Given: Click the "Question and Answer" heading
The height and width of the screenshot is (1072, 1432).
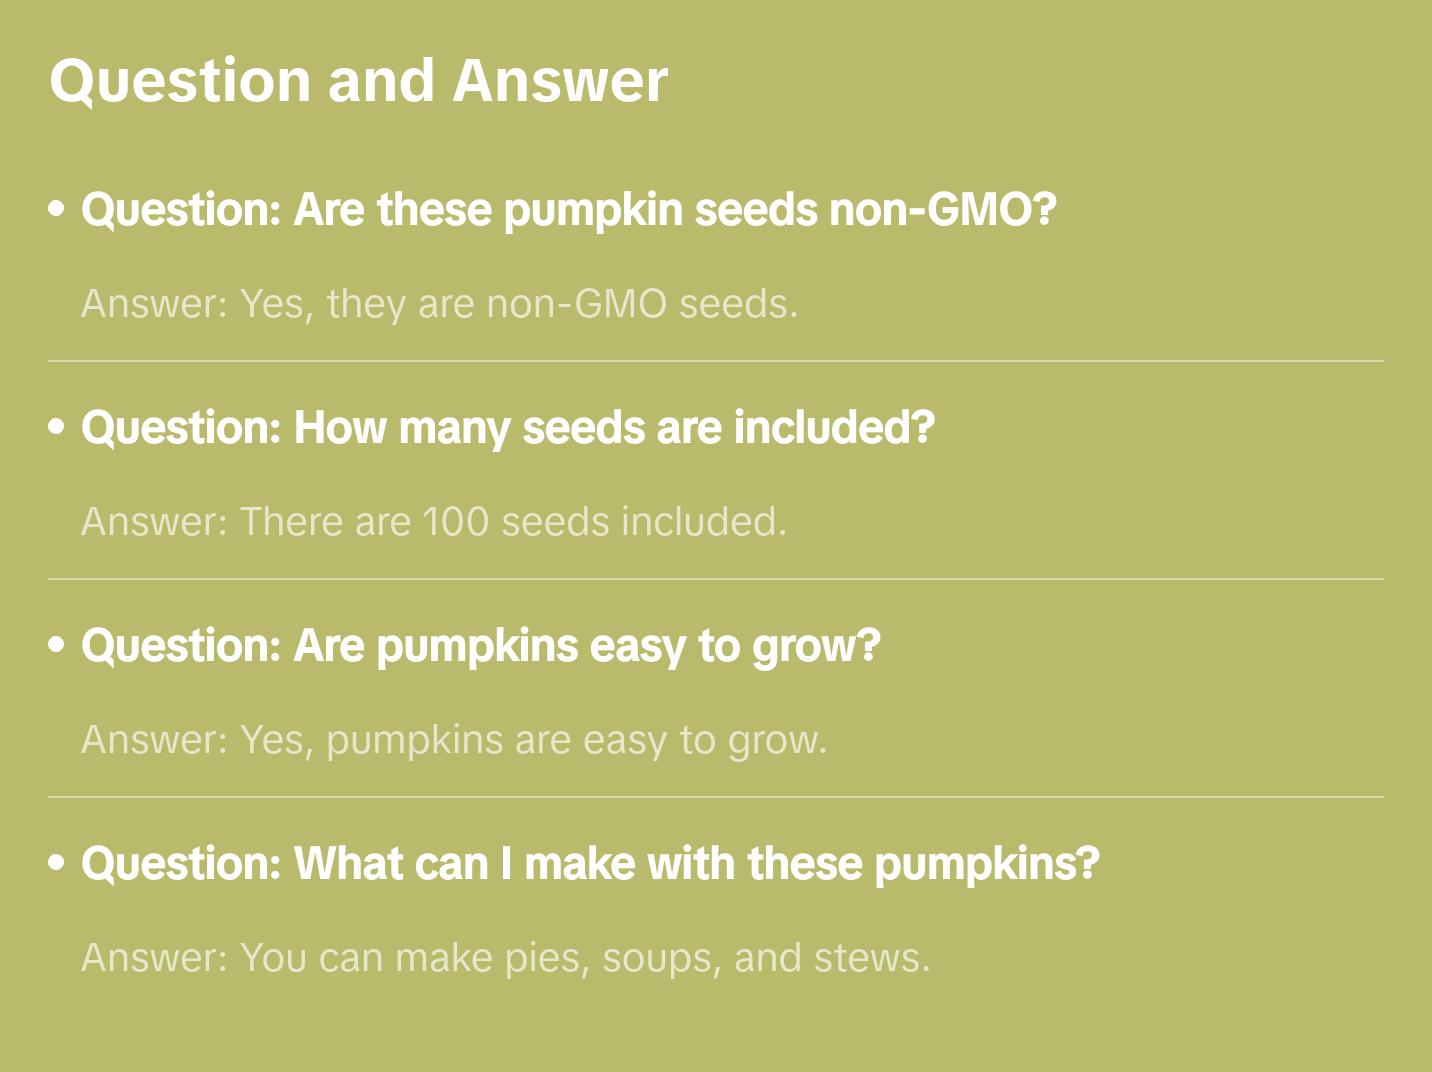Looking at the screenshot, I should [358, 80].
